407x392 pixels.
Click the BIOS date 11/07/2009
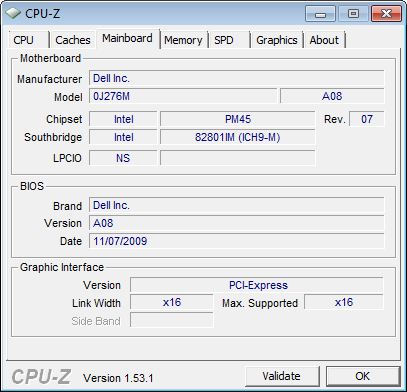237,241
